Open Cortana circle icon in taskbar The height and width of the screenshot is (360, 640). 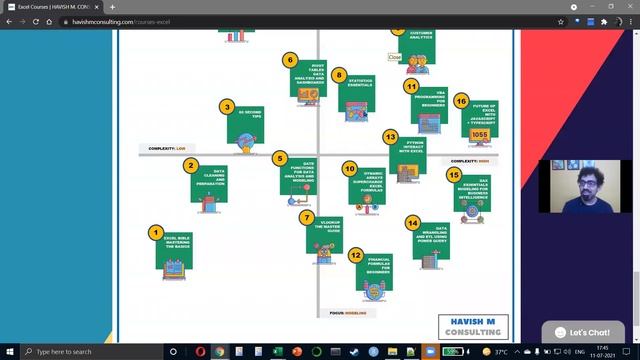(x=173, y=351)
